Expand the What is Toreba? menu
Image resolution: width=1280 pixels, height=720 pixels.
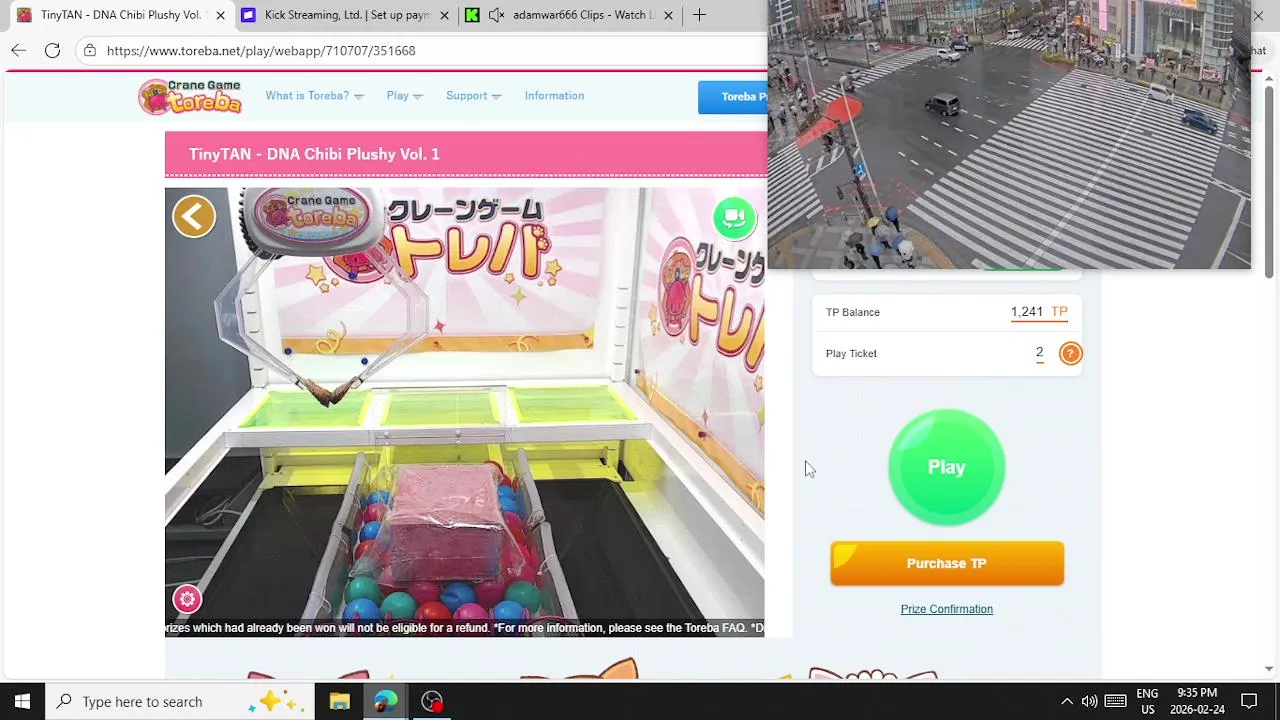pos(314,96)
